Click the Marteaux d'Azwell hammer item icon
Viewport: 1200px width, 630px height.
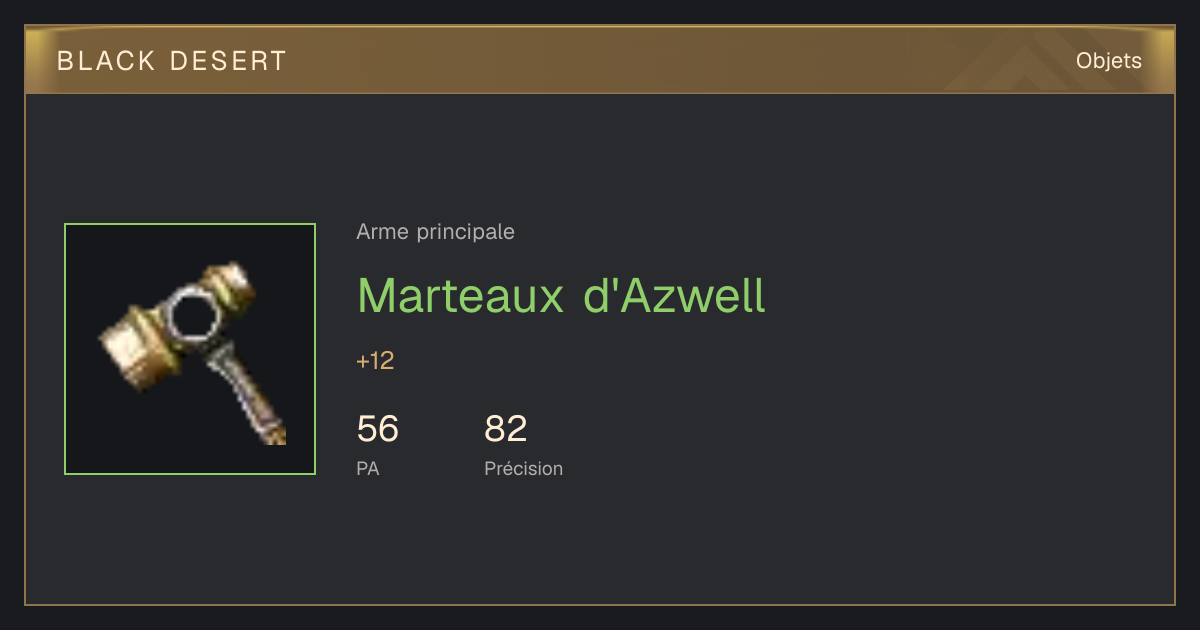click(190, 349)
